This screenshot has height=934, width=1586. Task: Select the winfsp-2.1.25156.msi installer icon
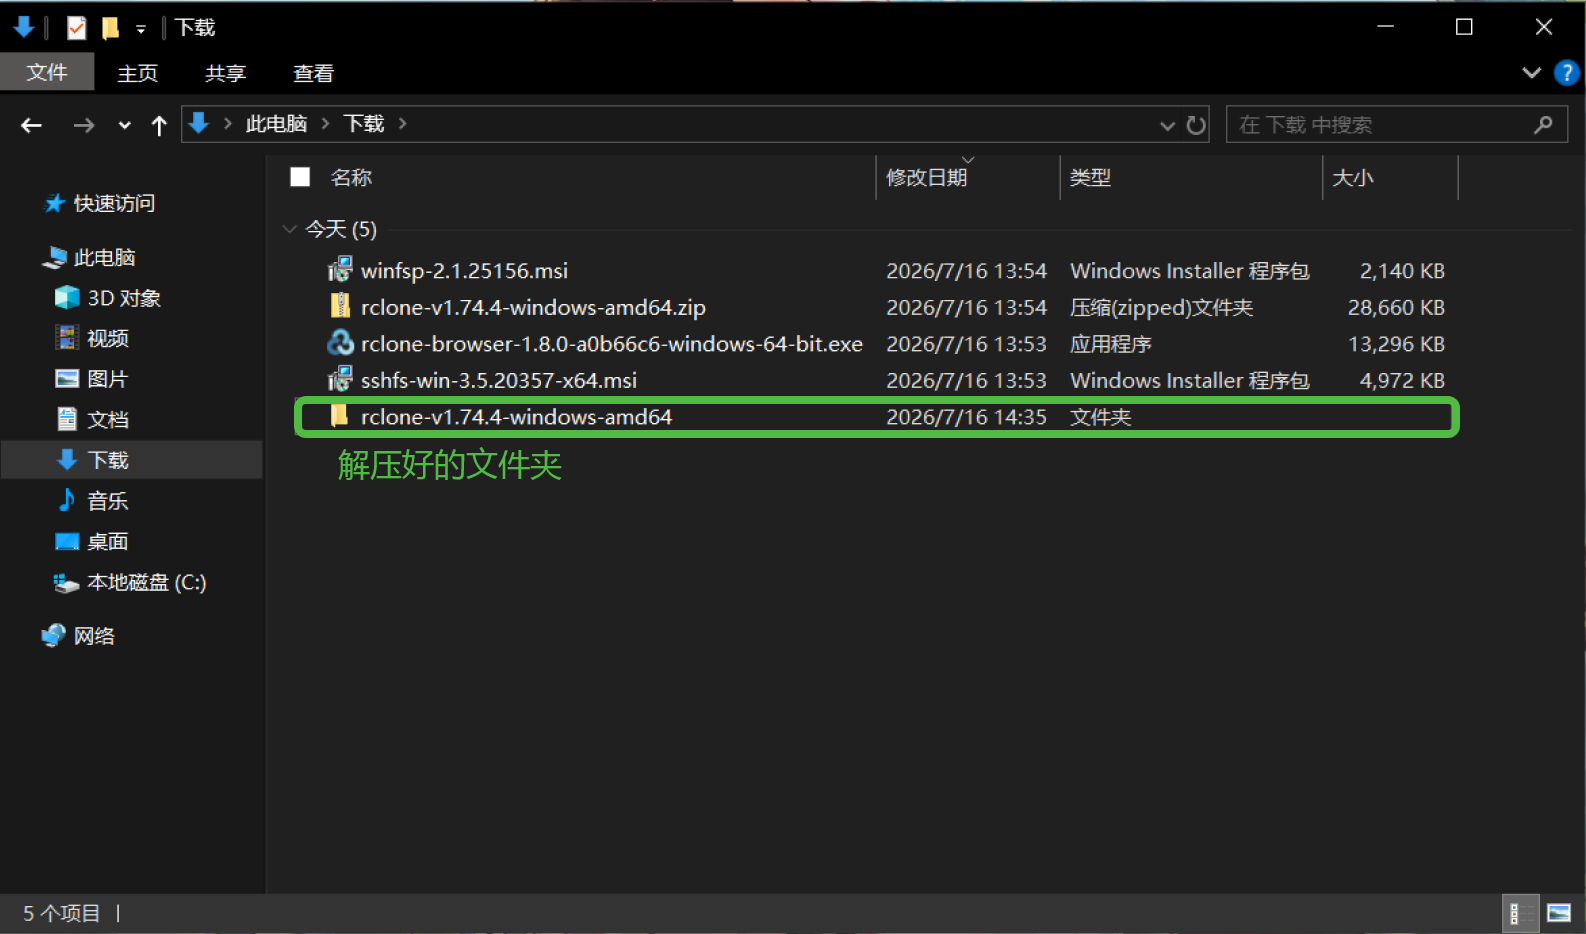[340, 270]
